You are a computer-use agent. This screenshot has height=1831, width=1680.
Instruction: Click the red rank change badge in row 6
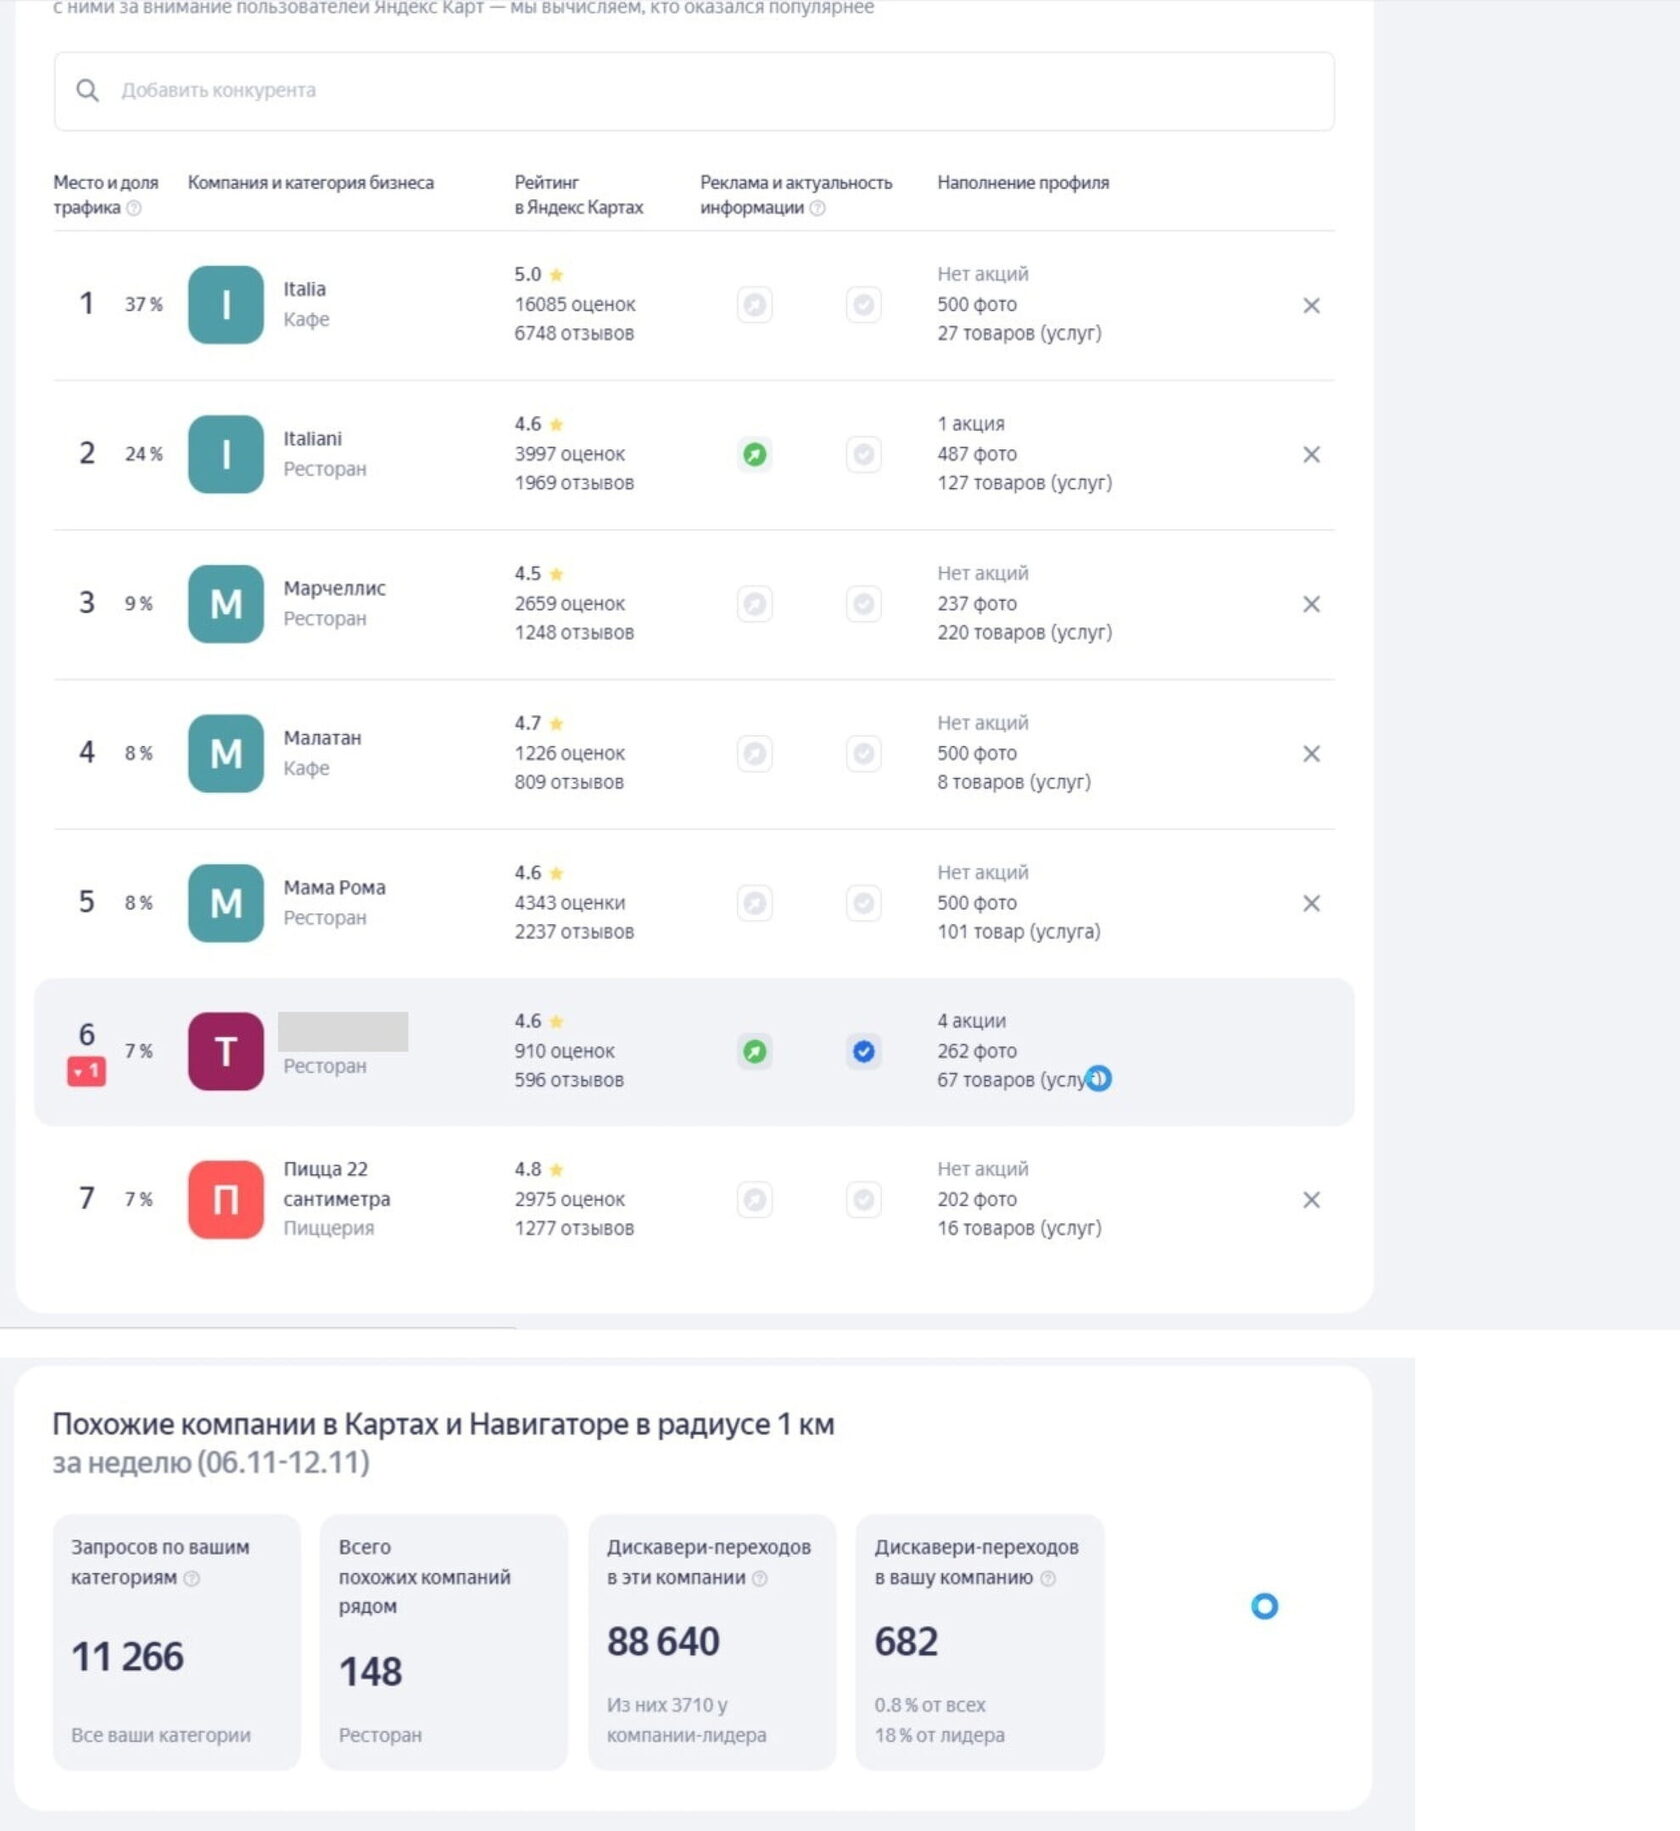(86, 1071)
